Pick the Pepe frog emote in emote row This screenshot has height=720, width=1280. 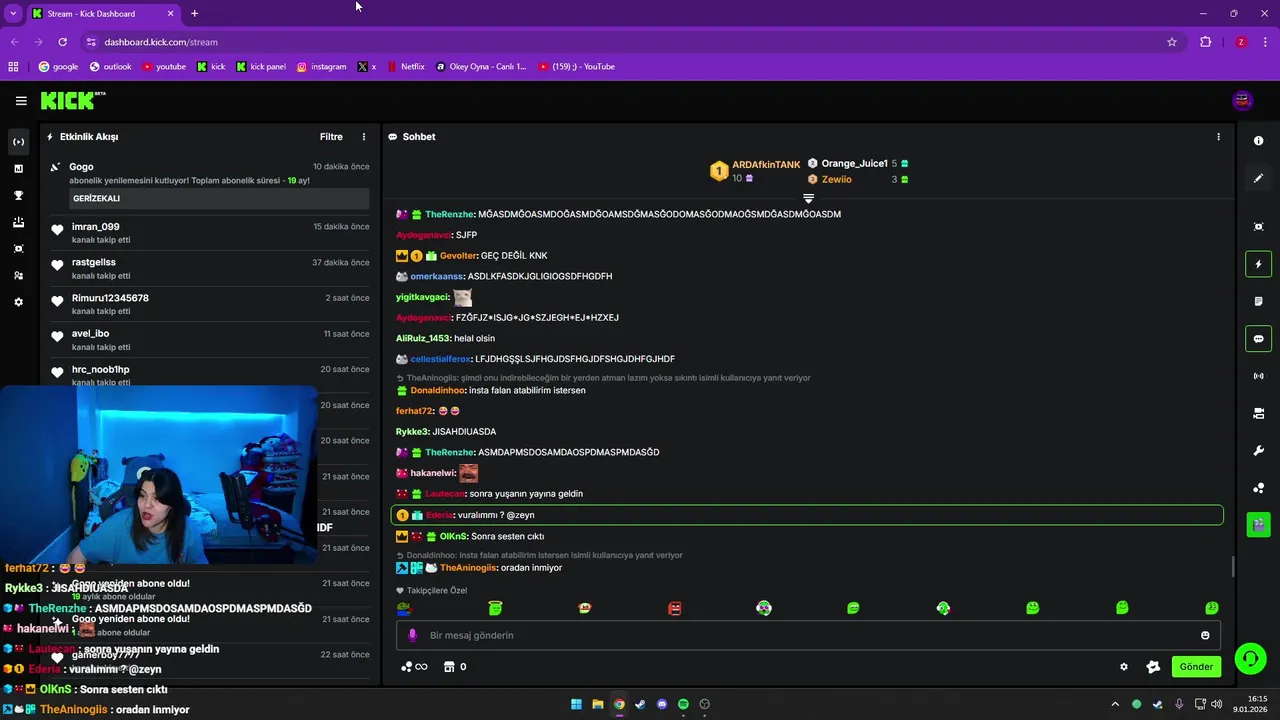click(x=404, y=608)
